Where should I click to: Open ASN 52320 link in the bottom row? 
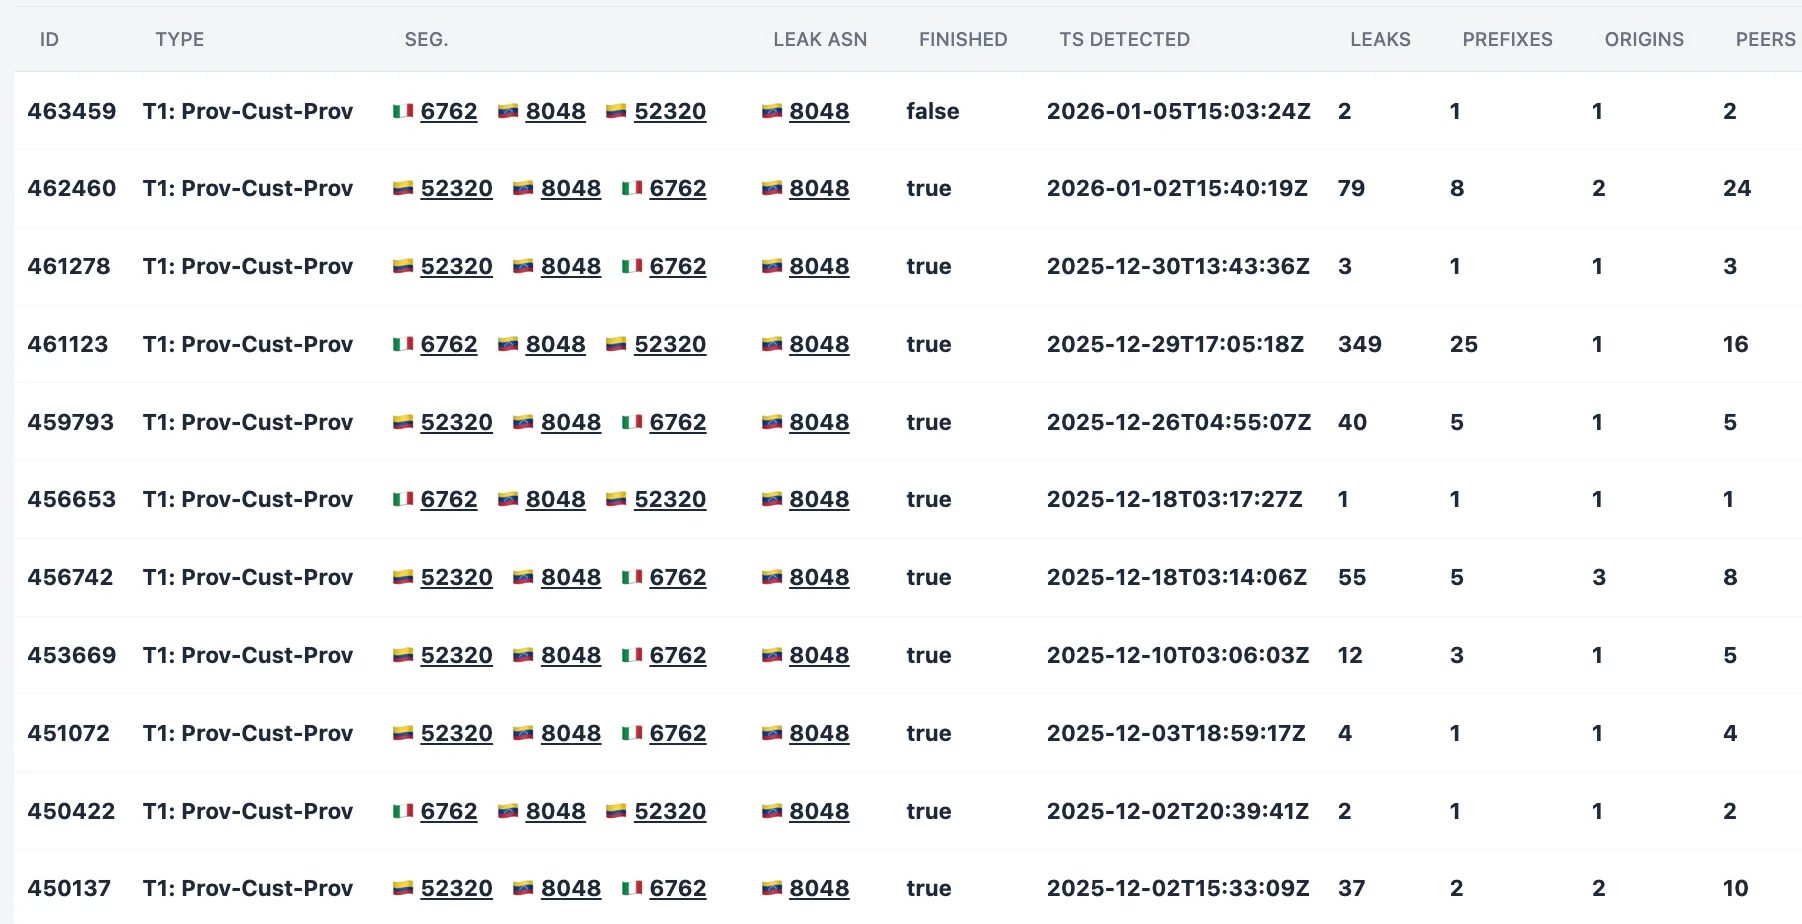[x=457, y=888]
